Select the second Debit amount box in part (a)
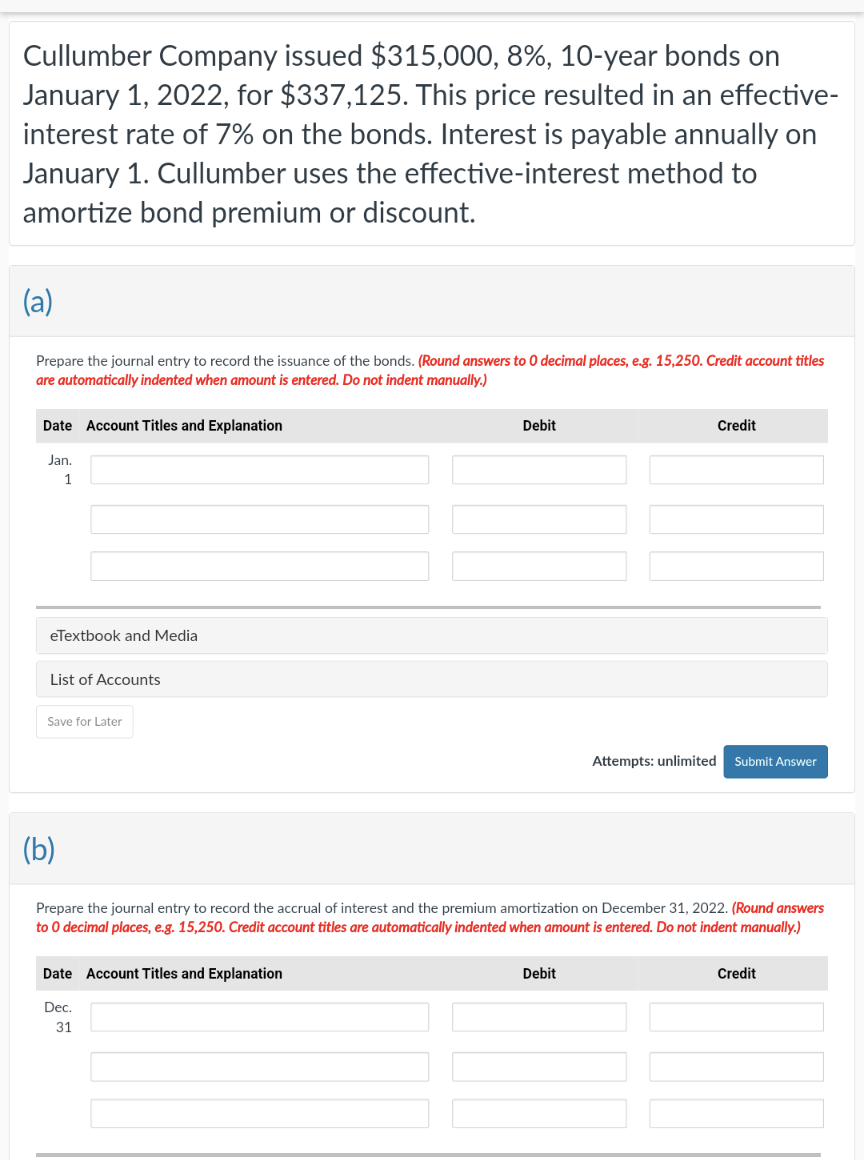 click(539, 519)
